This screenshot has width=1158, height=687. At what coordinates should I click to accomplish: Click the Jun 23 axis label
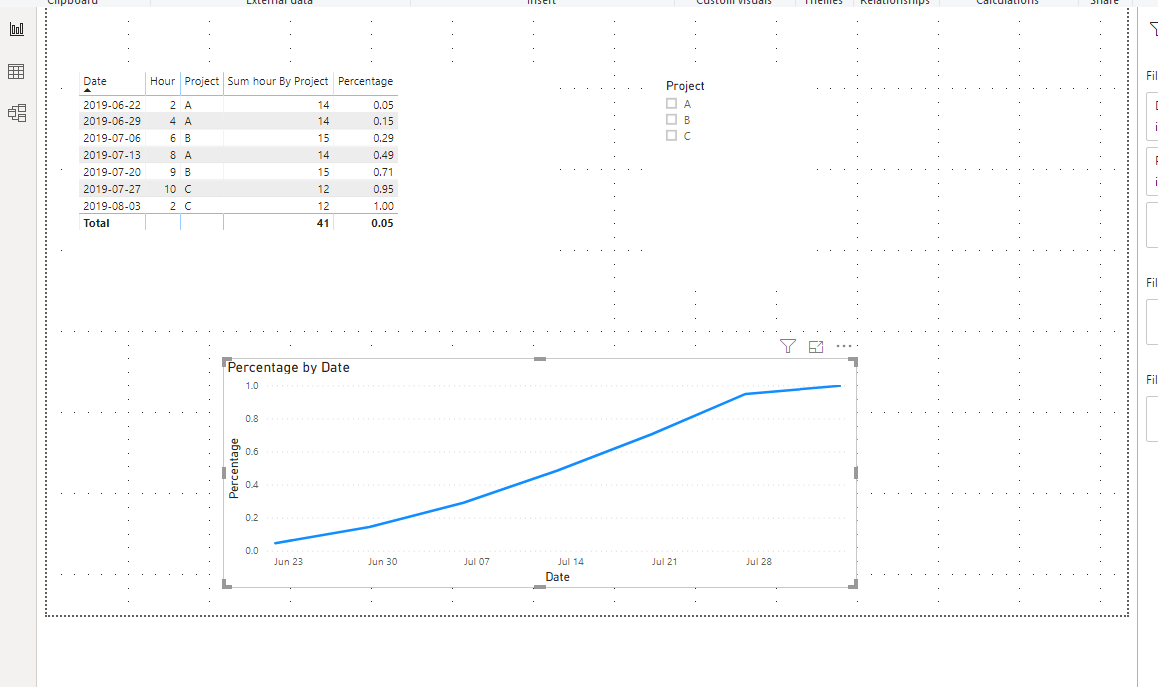pos(288,561)
